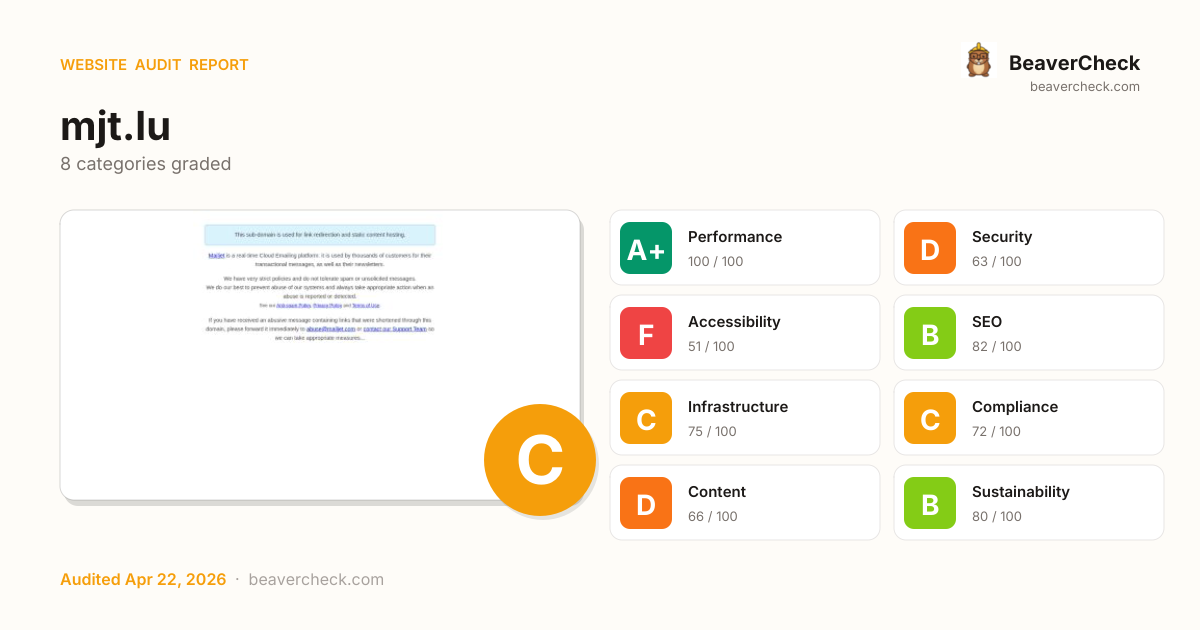Click the beavercheck.com footer link

(x=316, y=580)
